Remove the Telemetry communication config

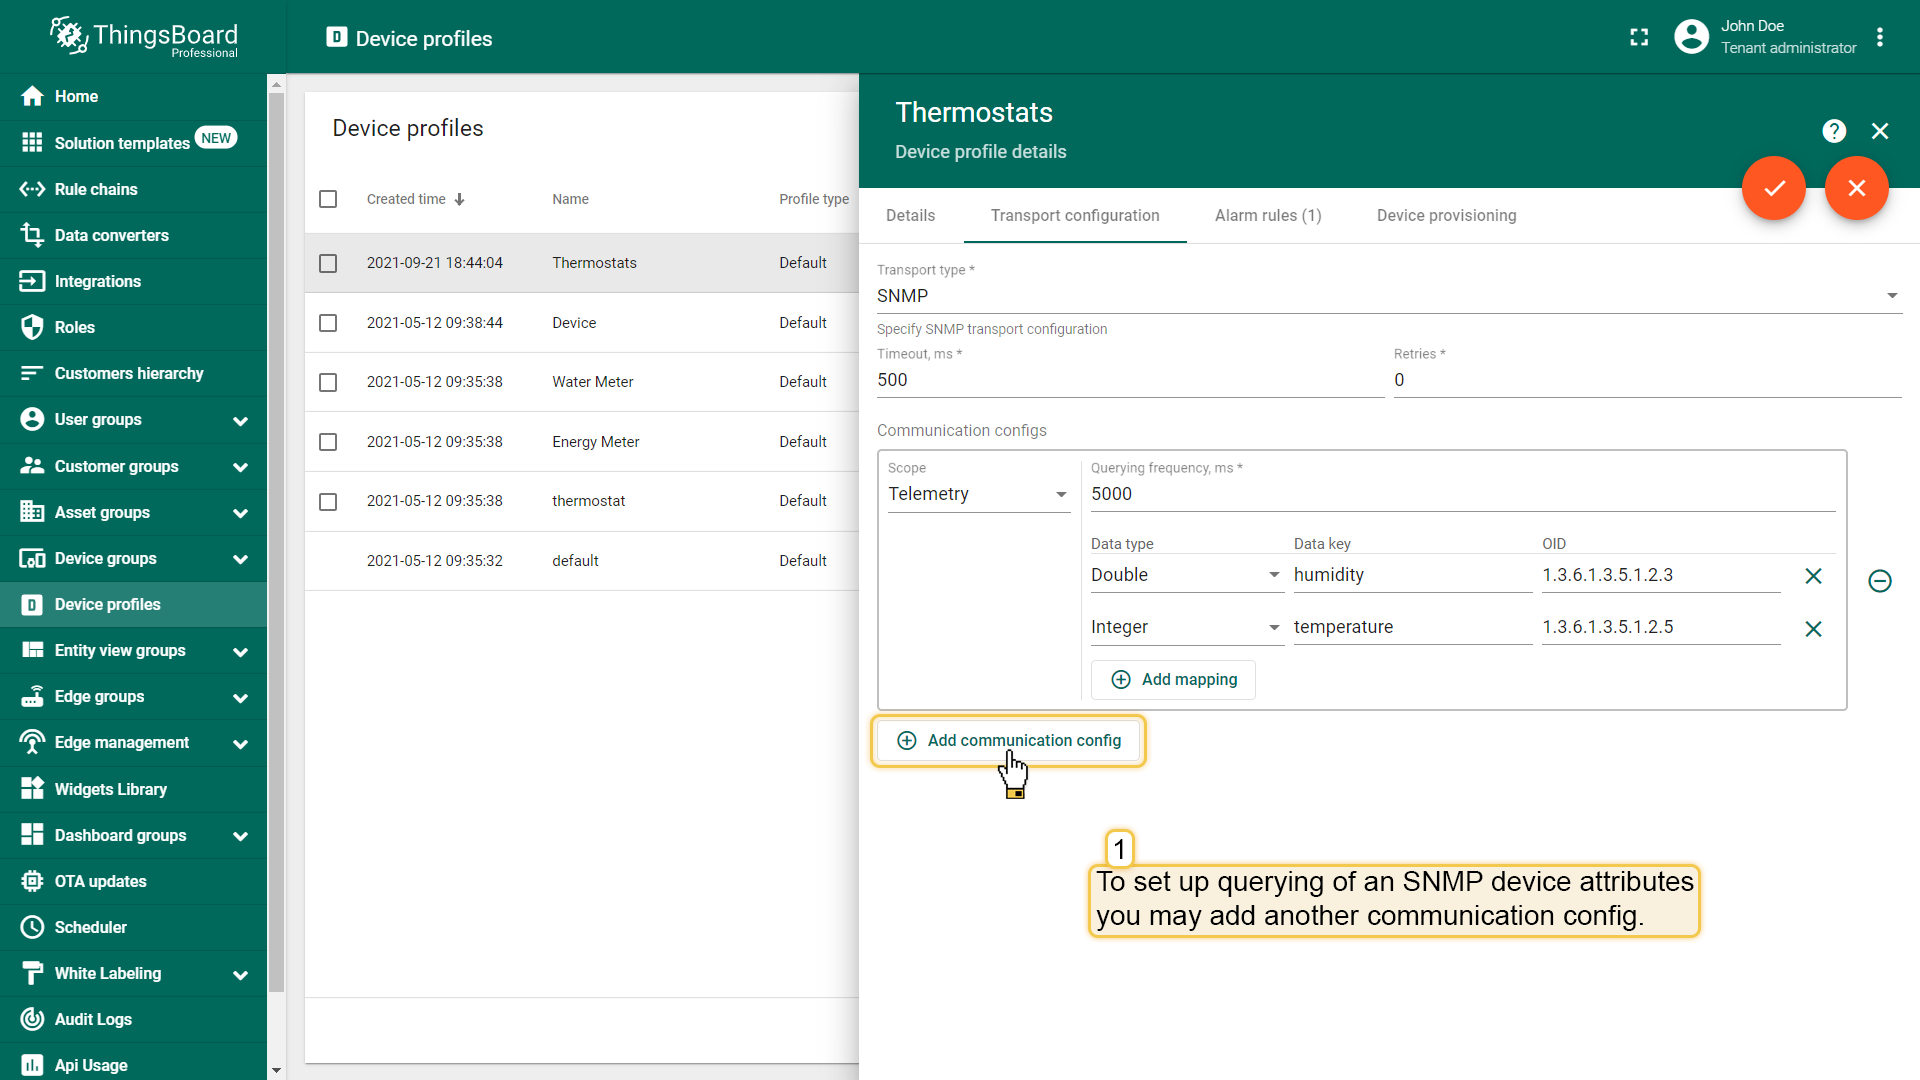tap(1879, 581)
